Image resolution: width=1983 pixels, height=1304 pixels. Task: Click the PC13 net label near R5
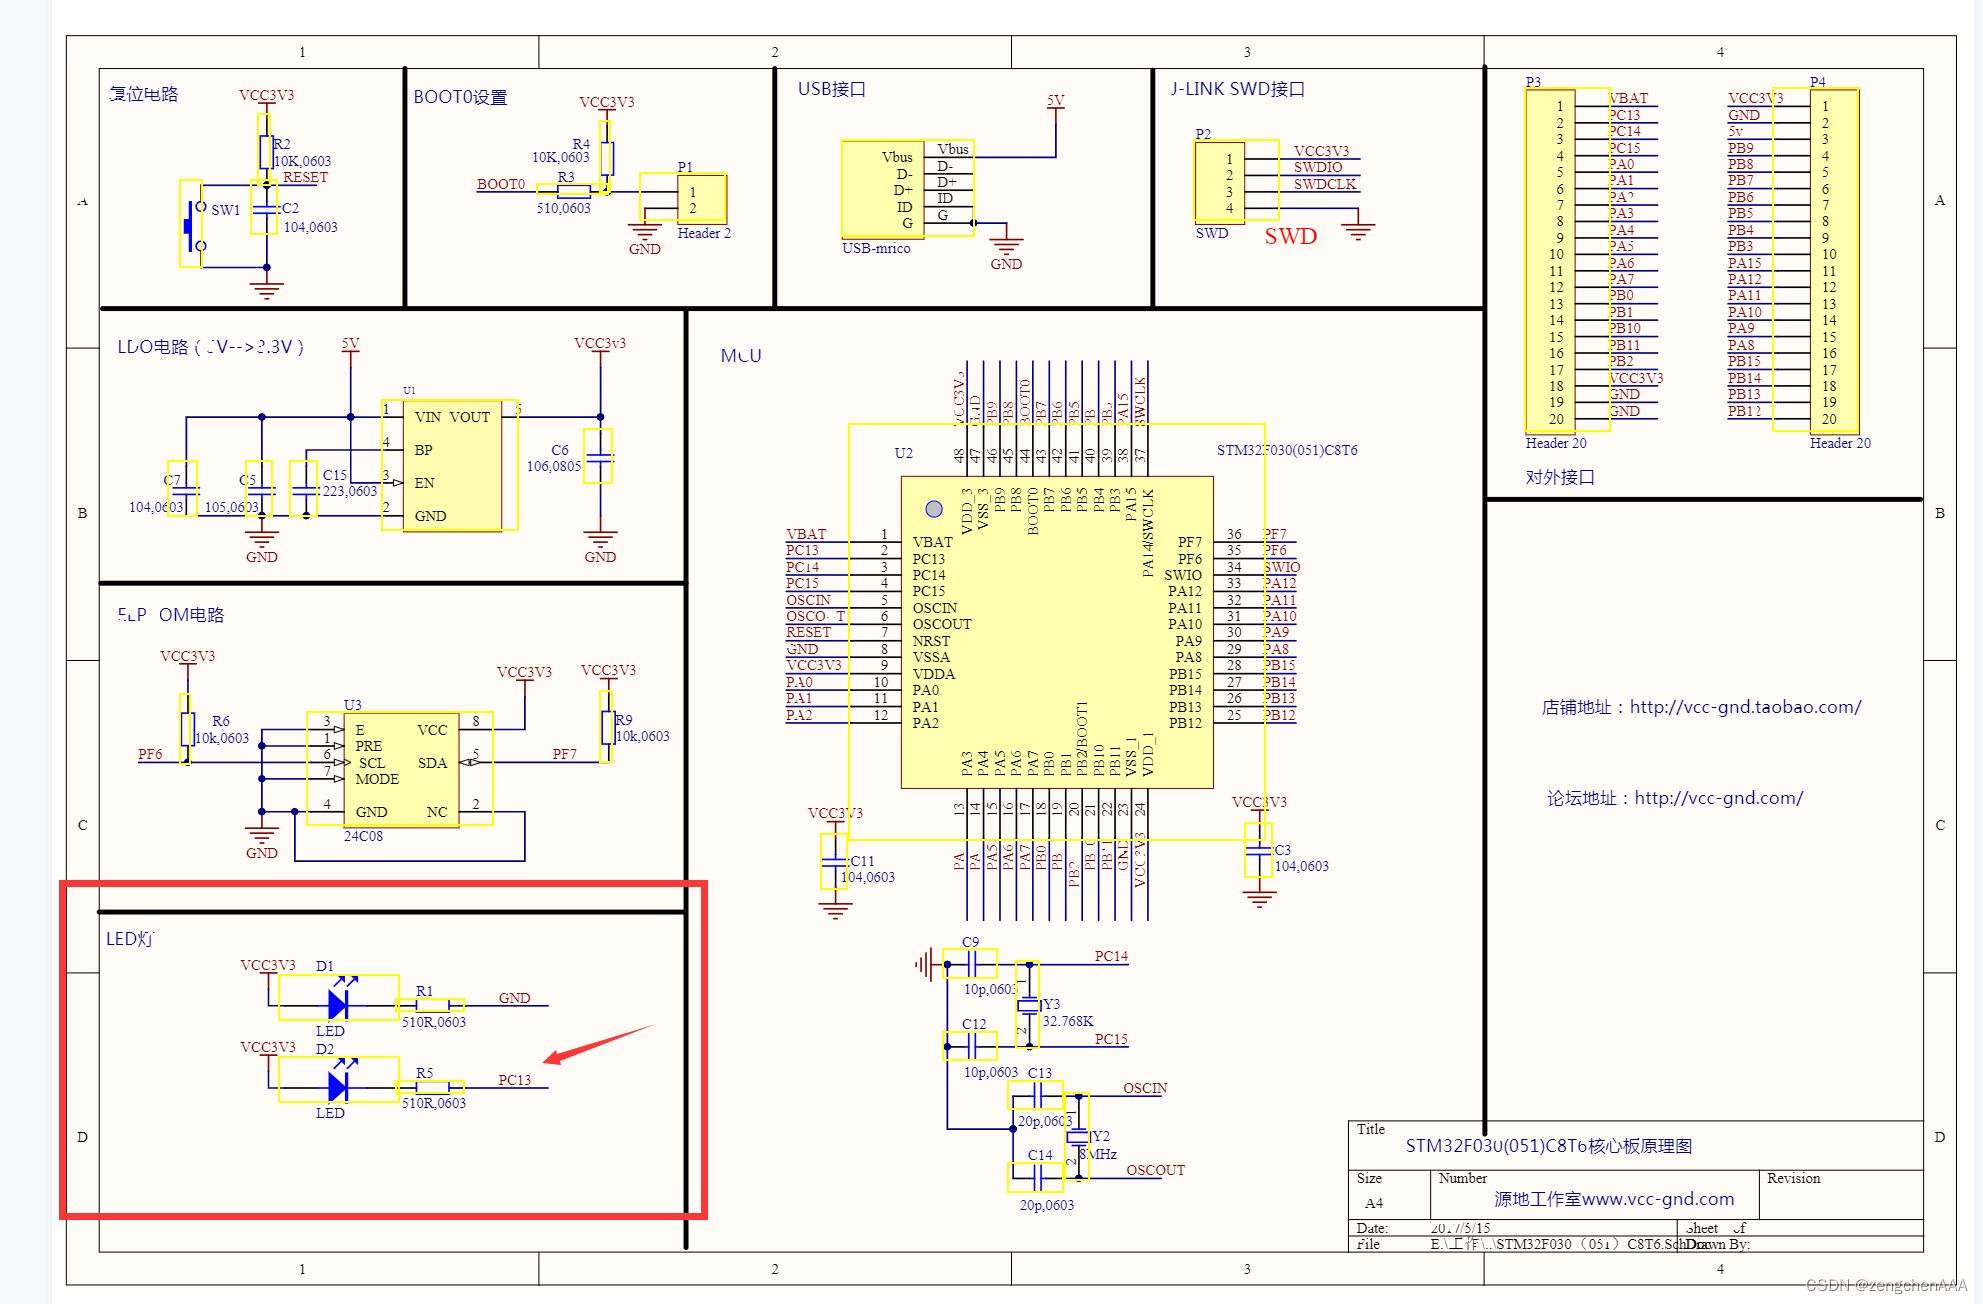[x=515, y=1080]
